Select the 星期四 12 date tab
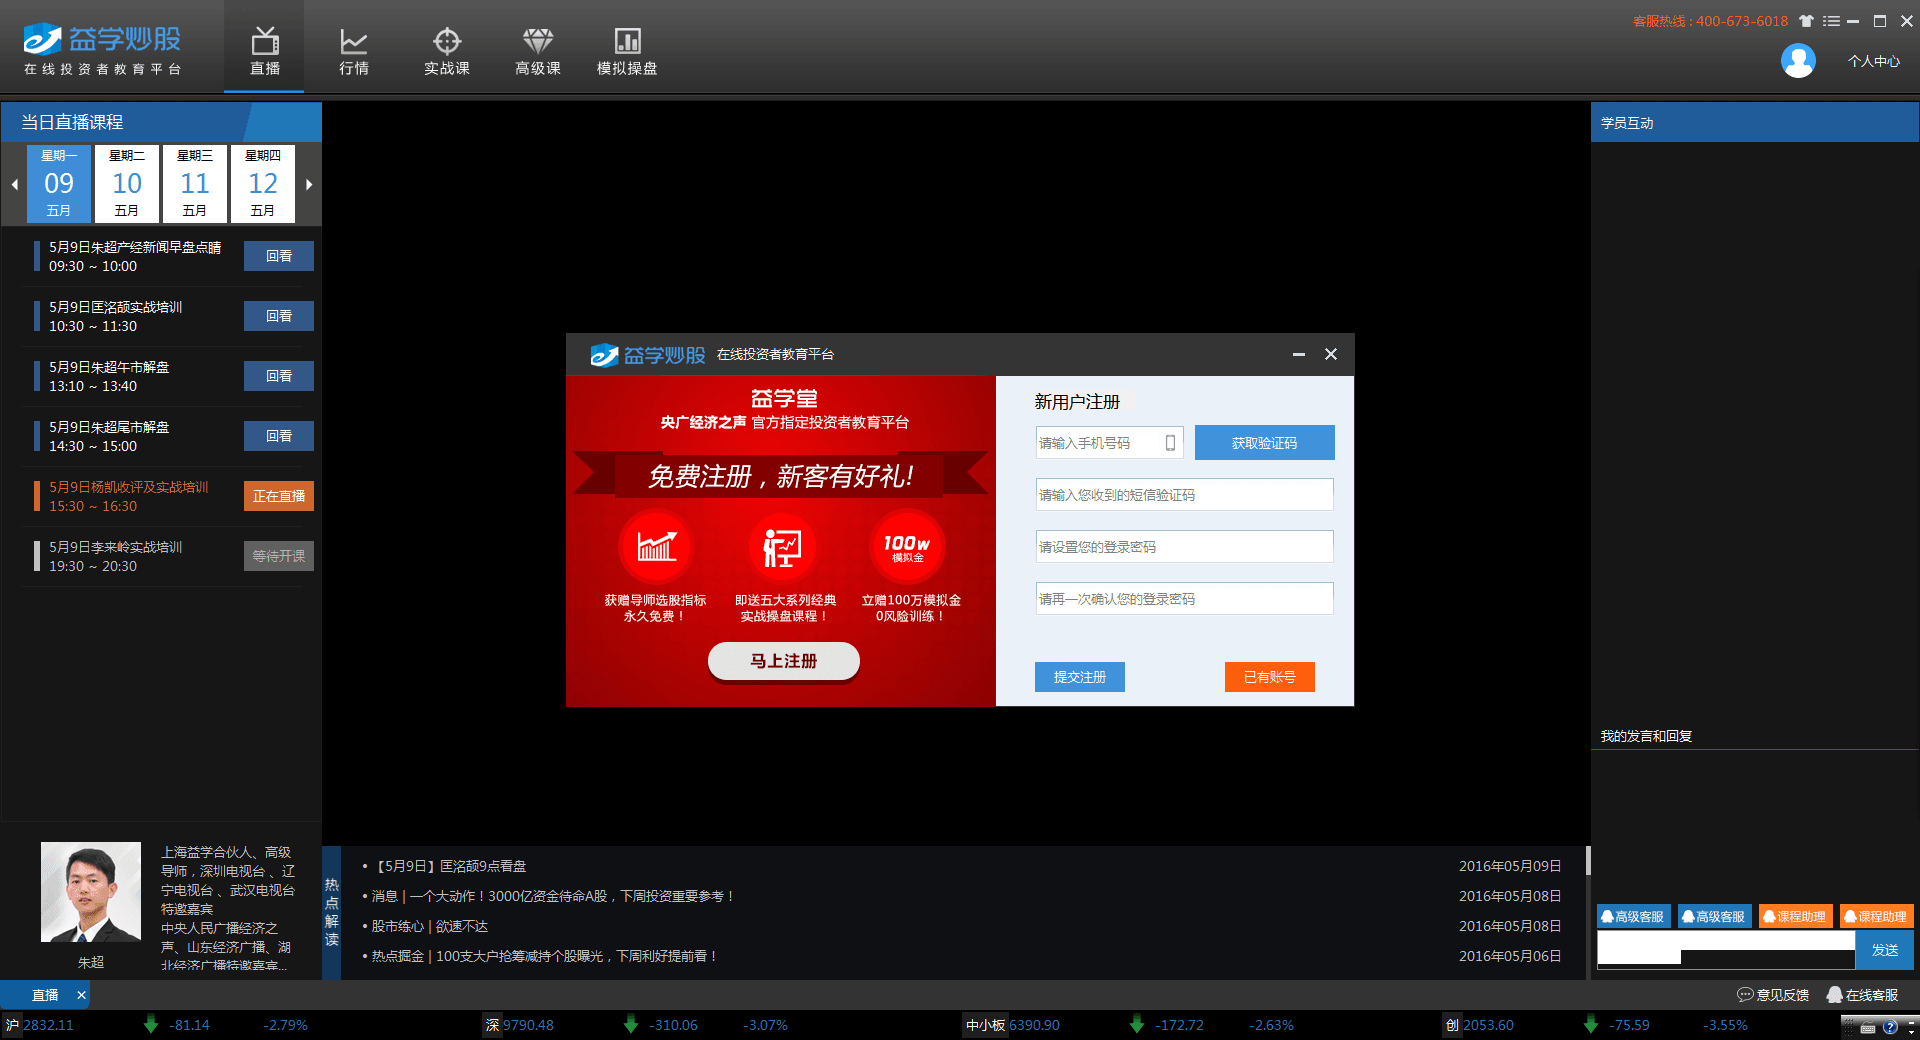Screen dimensions: 1920x1040 point(263,183)
